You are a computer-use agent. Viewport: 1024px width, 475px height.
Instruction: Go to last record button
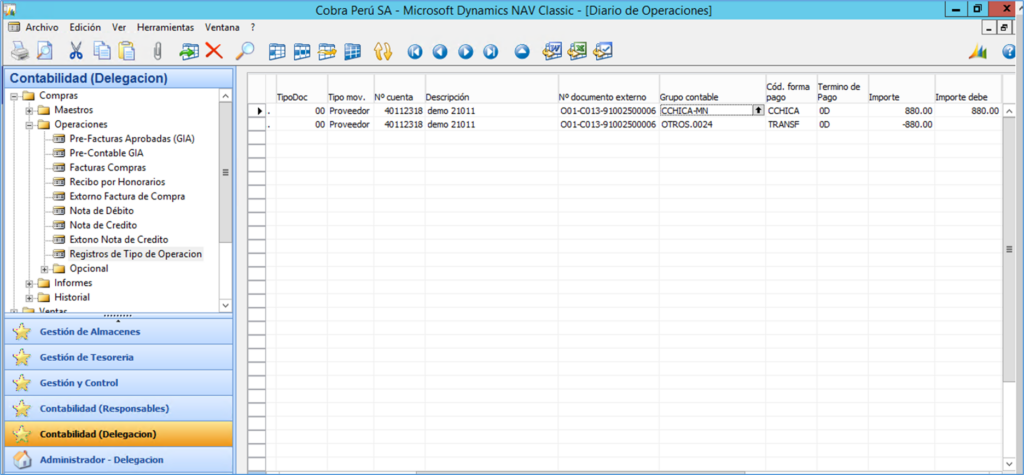pyautogui.click(x=490, y=52)
